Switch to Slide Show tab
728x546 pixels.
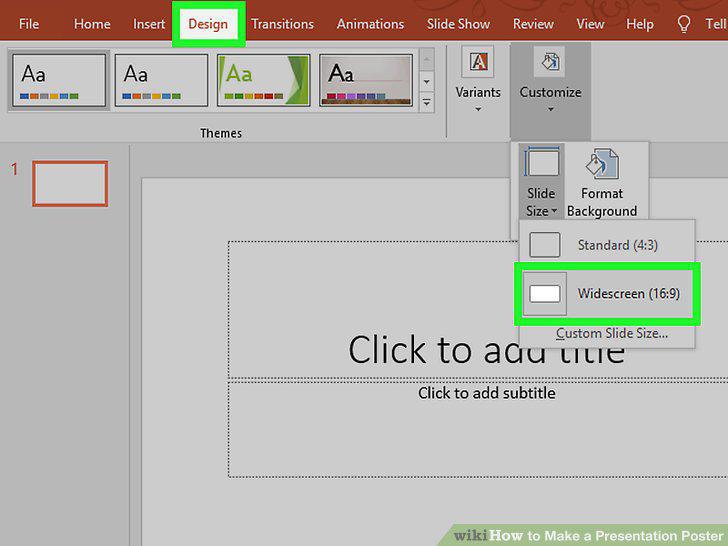(458, 24)
